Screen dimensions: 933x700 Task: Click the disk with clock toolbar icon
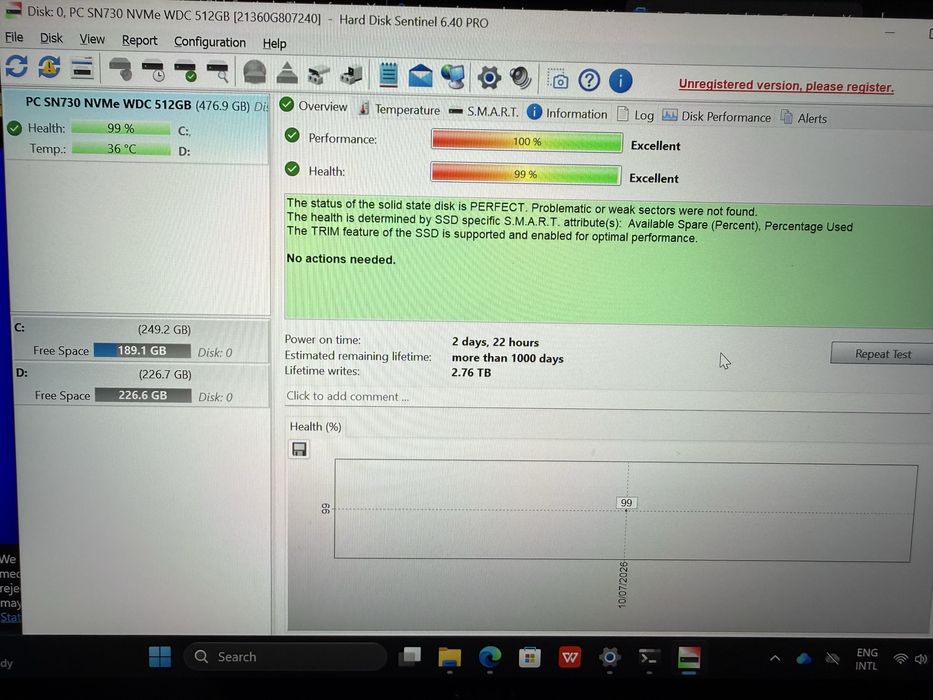tap(154, 71)
